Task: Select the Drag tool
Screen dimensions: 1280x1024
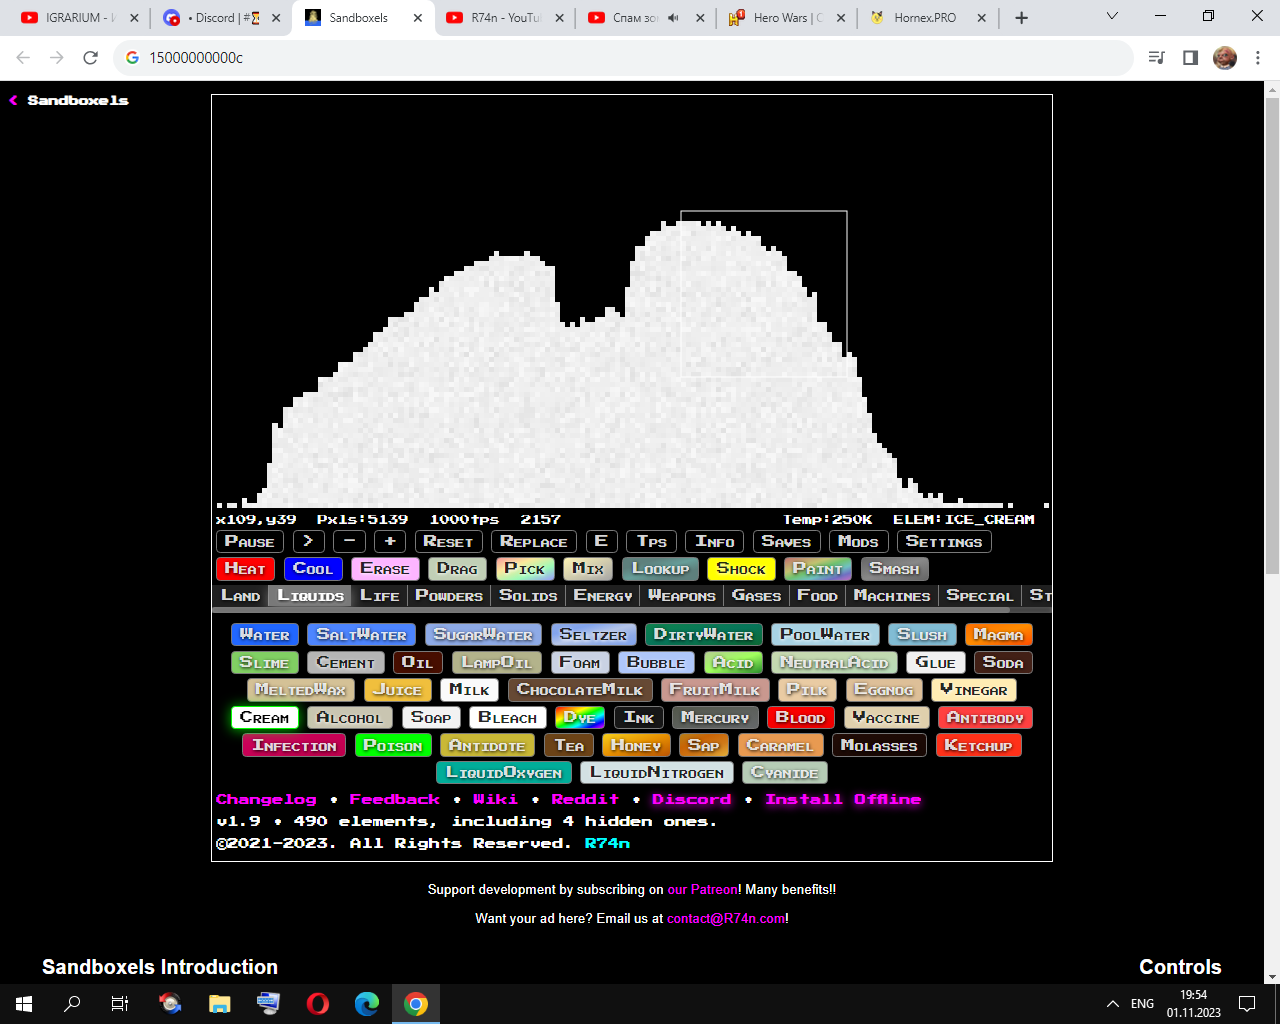Action: pos(458,569)
